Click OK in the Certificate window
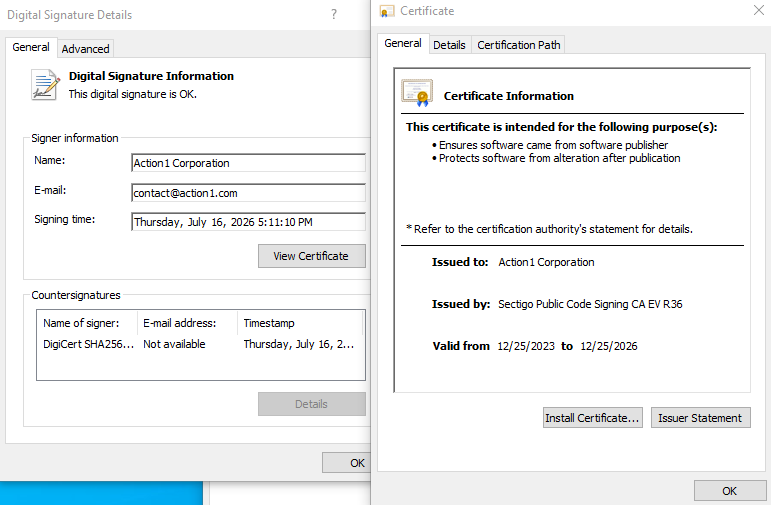The height and width of the screenshot is (505, 771). tap(730, 491)
